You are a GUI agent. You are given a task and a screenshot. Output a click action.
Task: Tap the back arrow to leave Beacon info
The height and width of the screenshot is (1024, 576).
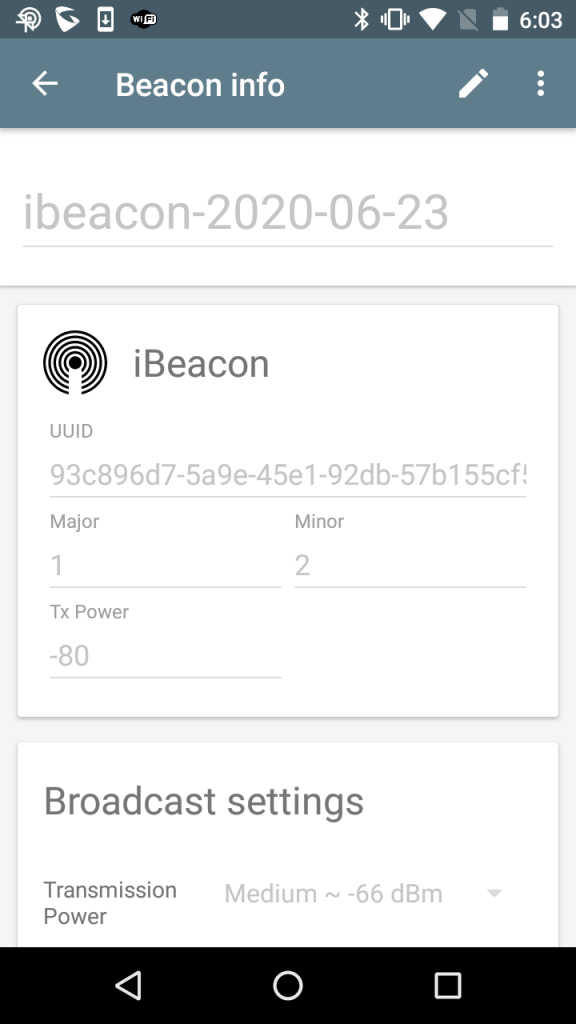pyautogui.click(x=44, y=83)
